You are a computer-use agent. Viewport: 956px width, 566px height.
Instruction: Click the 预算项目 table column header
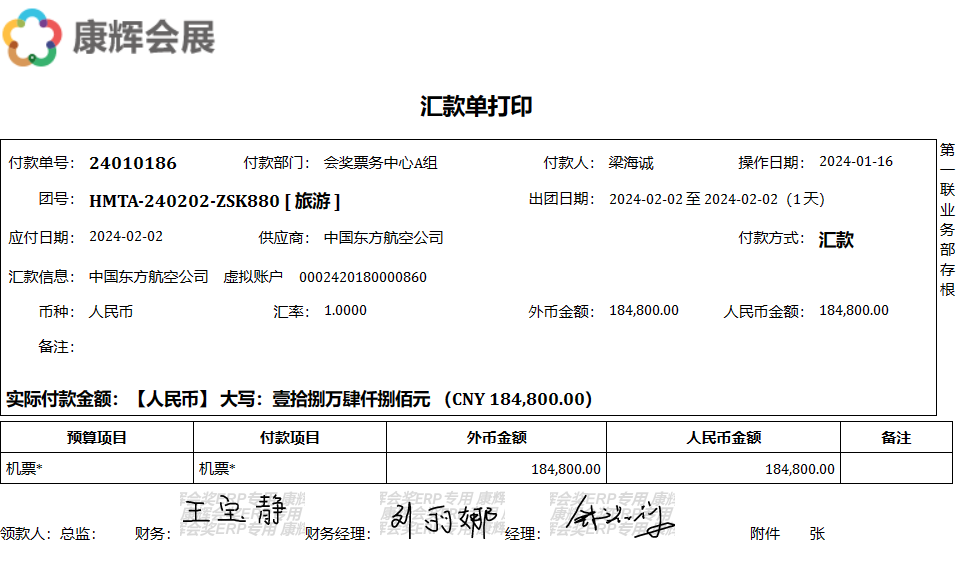tap(97, 438)
